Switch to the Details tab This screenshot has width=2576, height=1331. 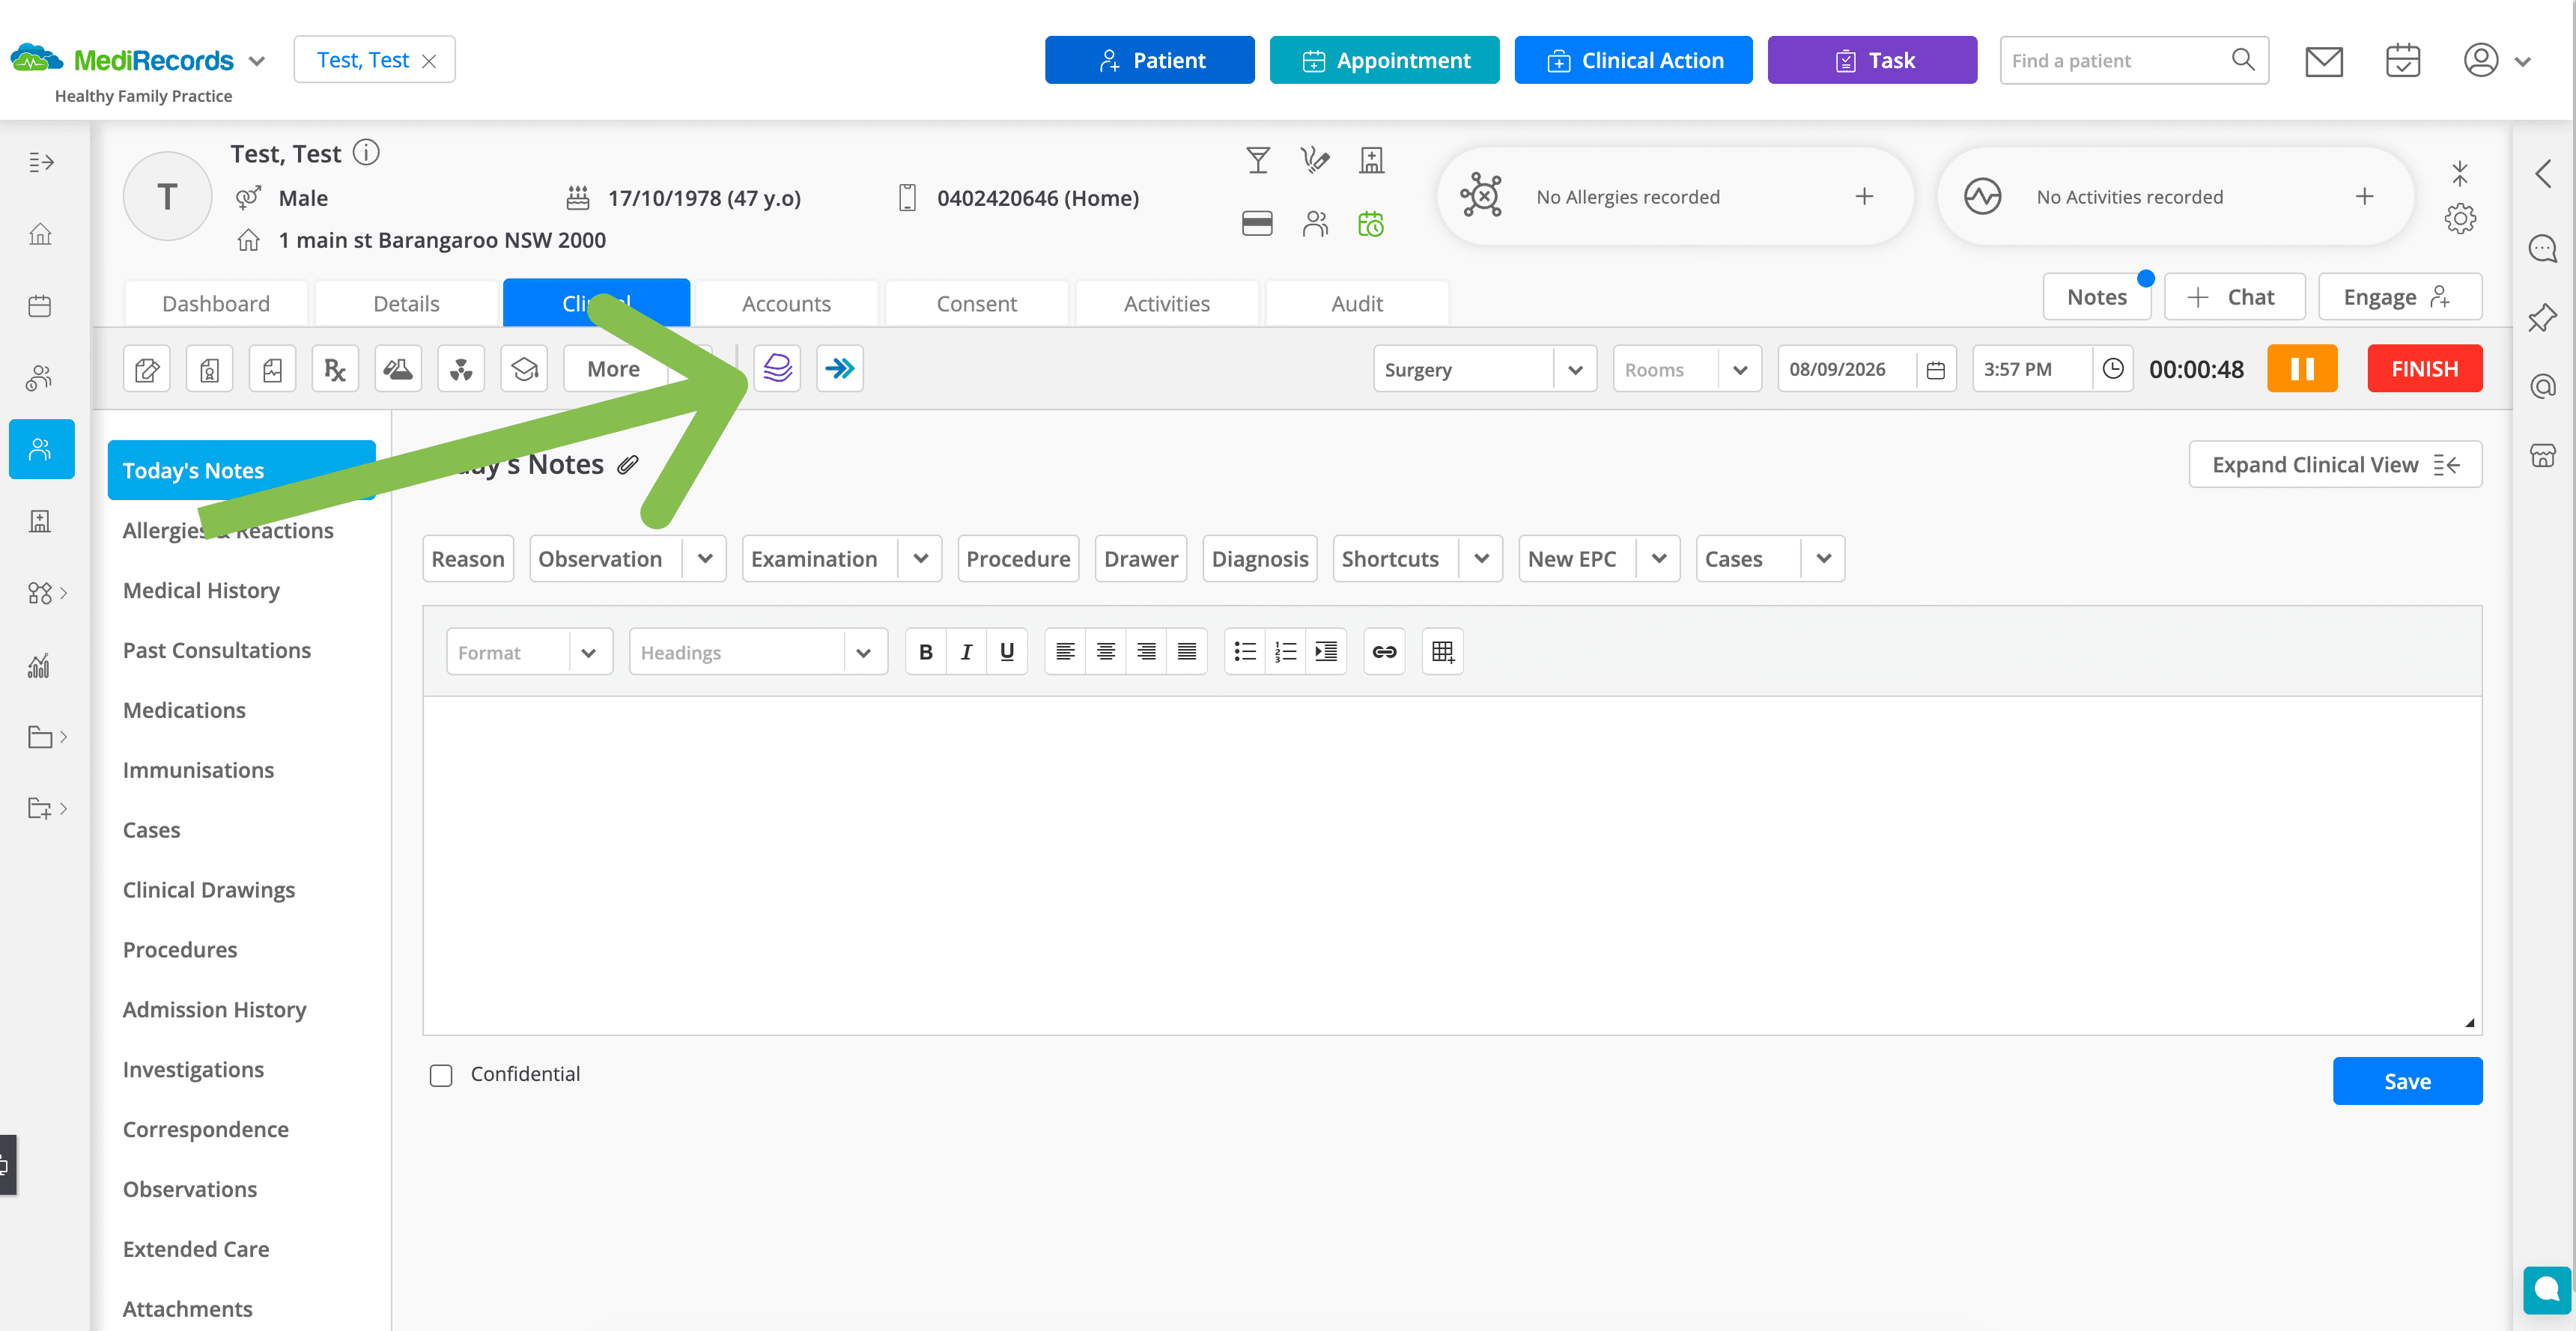pyautogui.click(x=406, y=303)
